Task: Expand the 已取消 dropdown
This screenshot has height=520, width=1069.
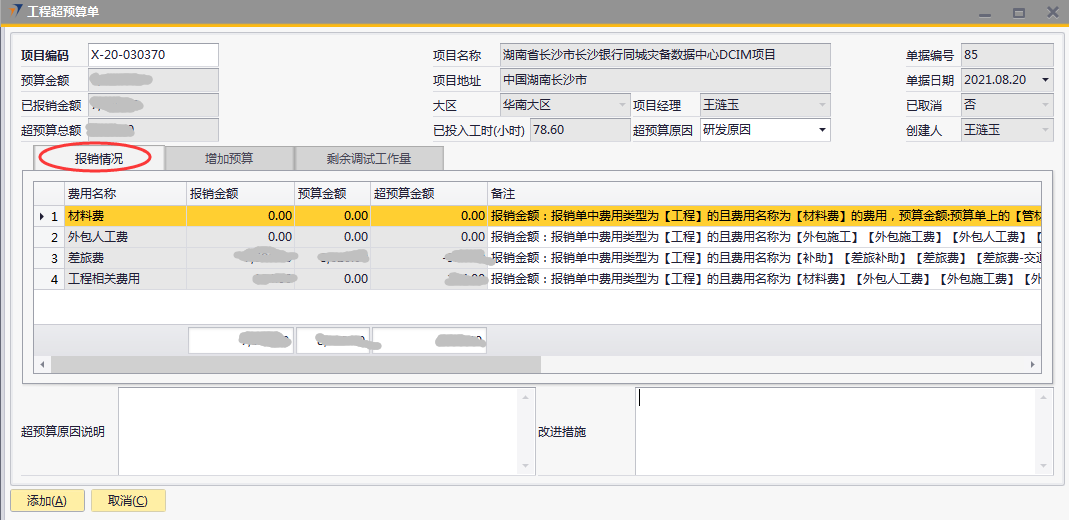Action: click(x=1045, y=105)
